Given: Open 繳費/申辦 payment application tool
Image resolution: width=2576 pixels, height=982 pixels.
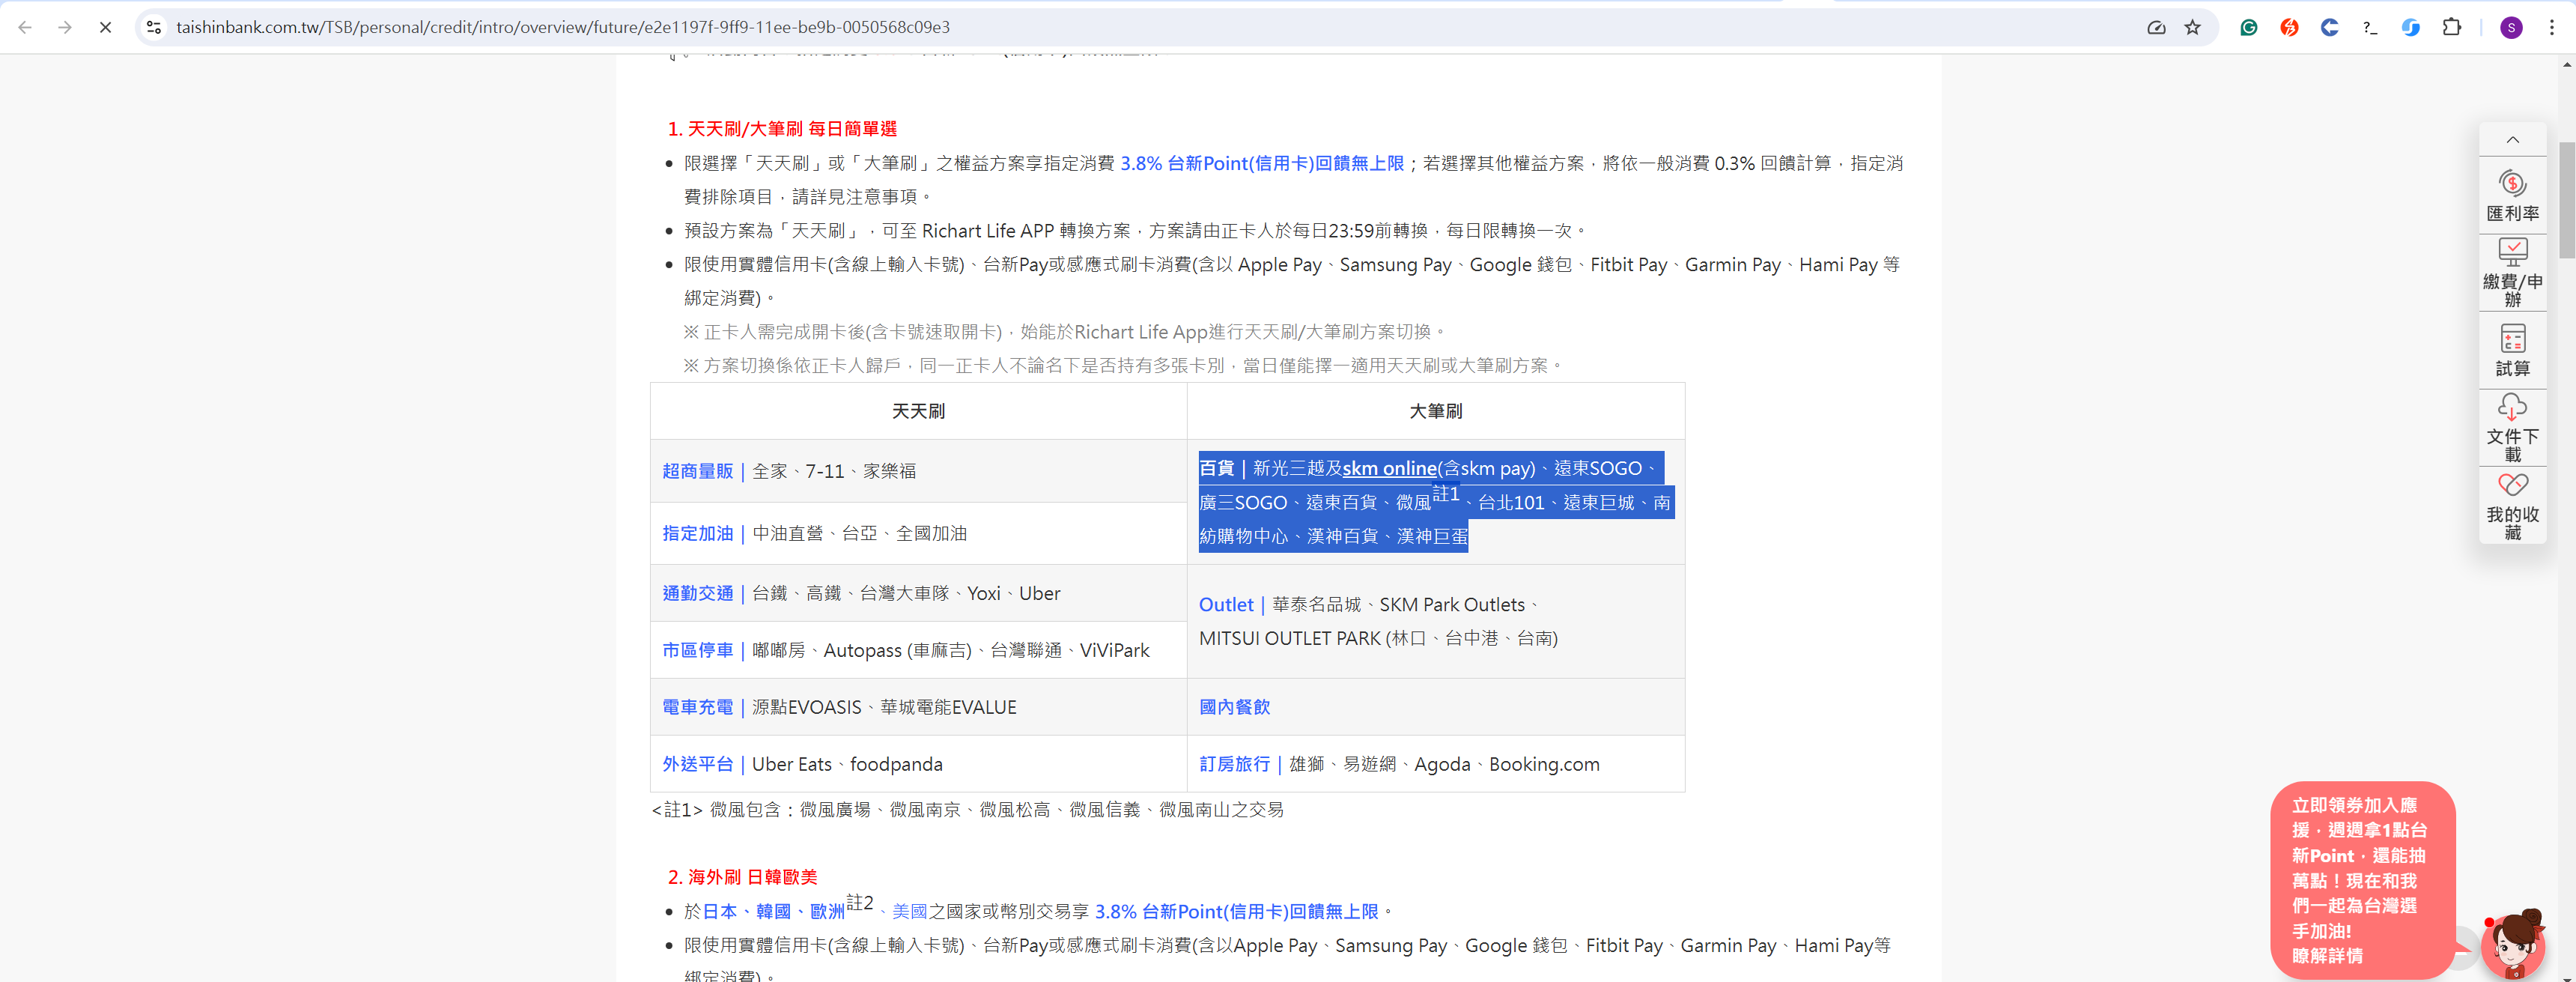Looking at the screenshot, I should coord(2512,272).
